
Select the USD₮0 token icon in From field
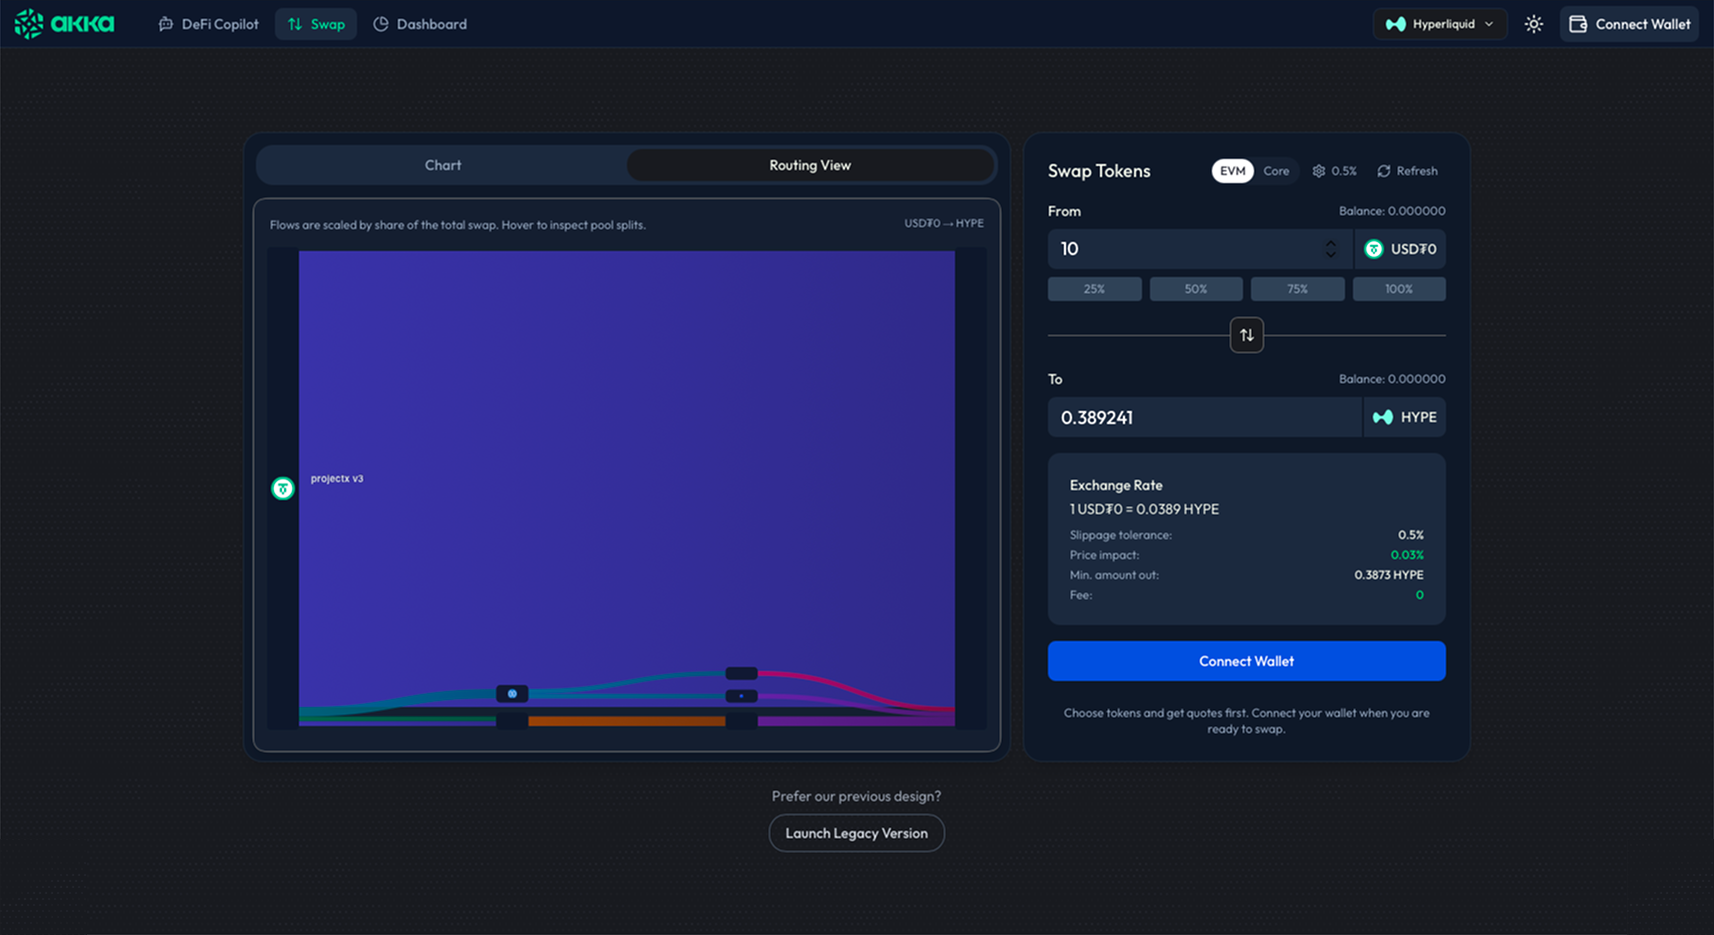[x=1374, y=249]
